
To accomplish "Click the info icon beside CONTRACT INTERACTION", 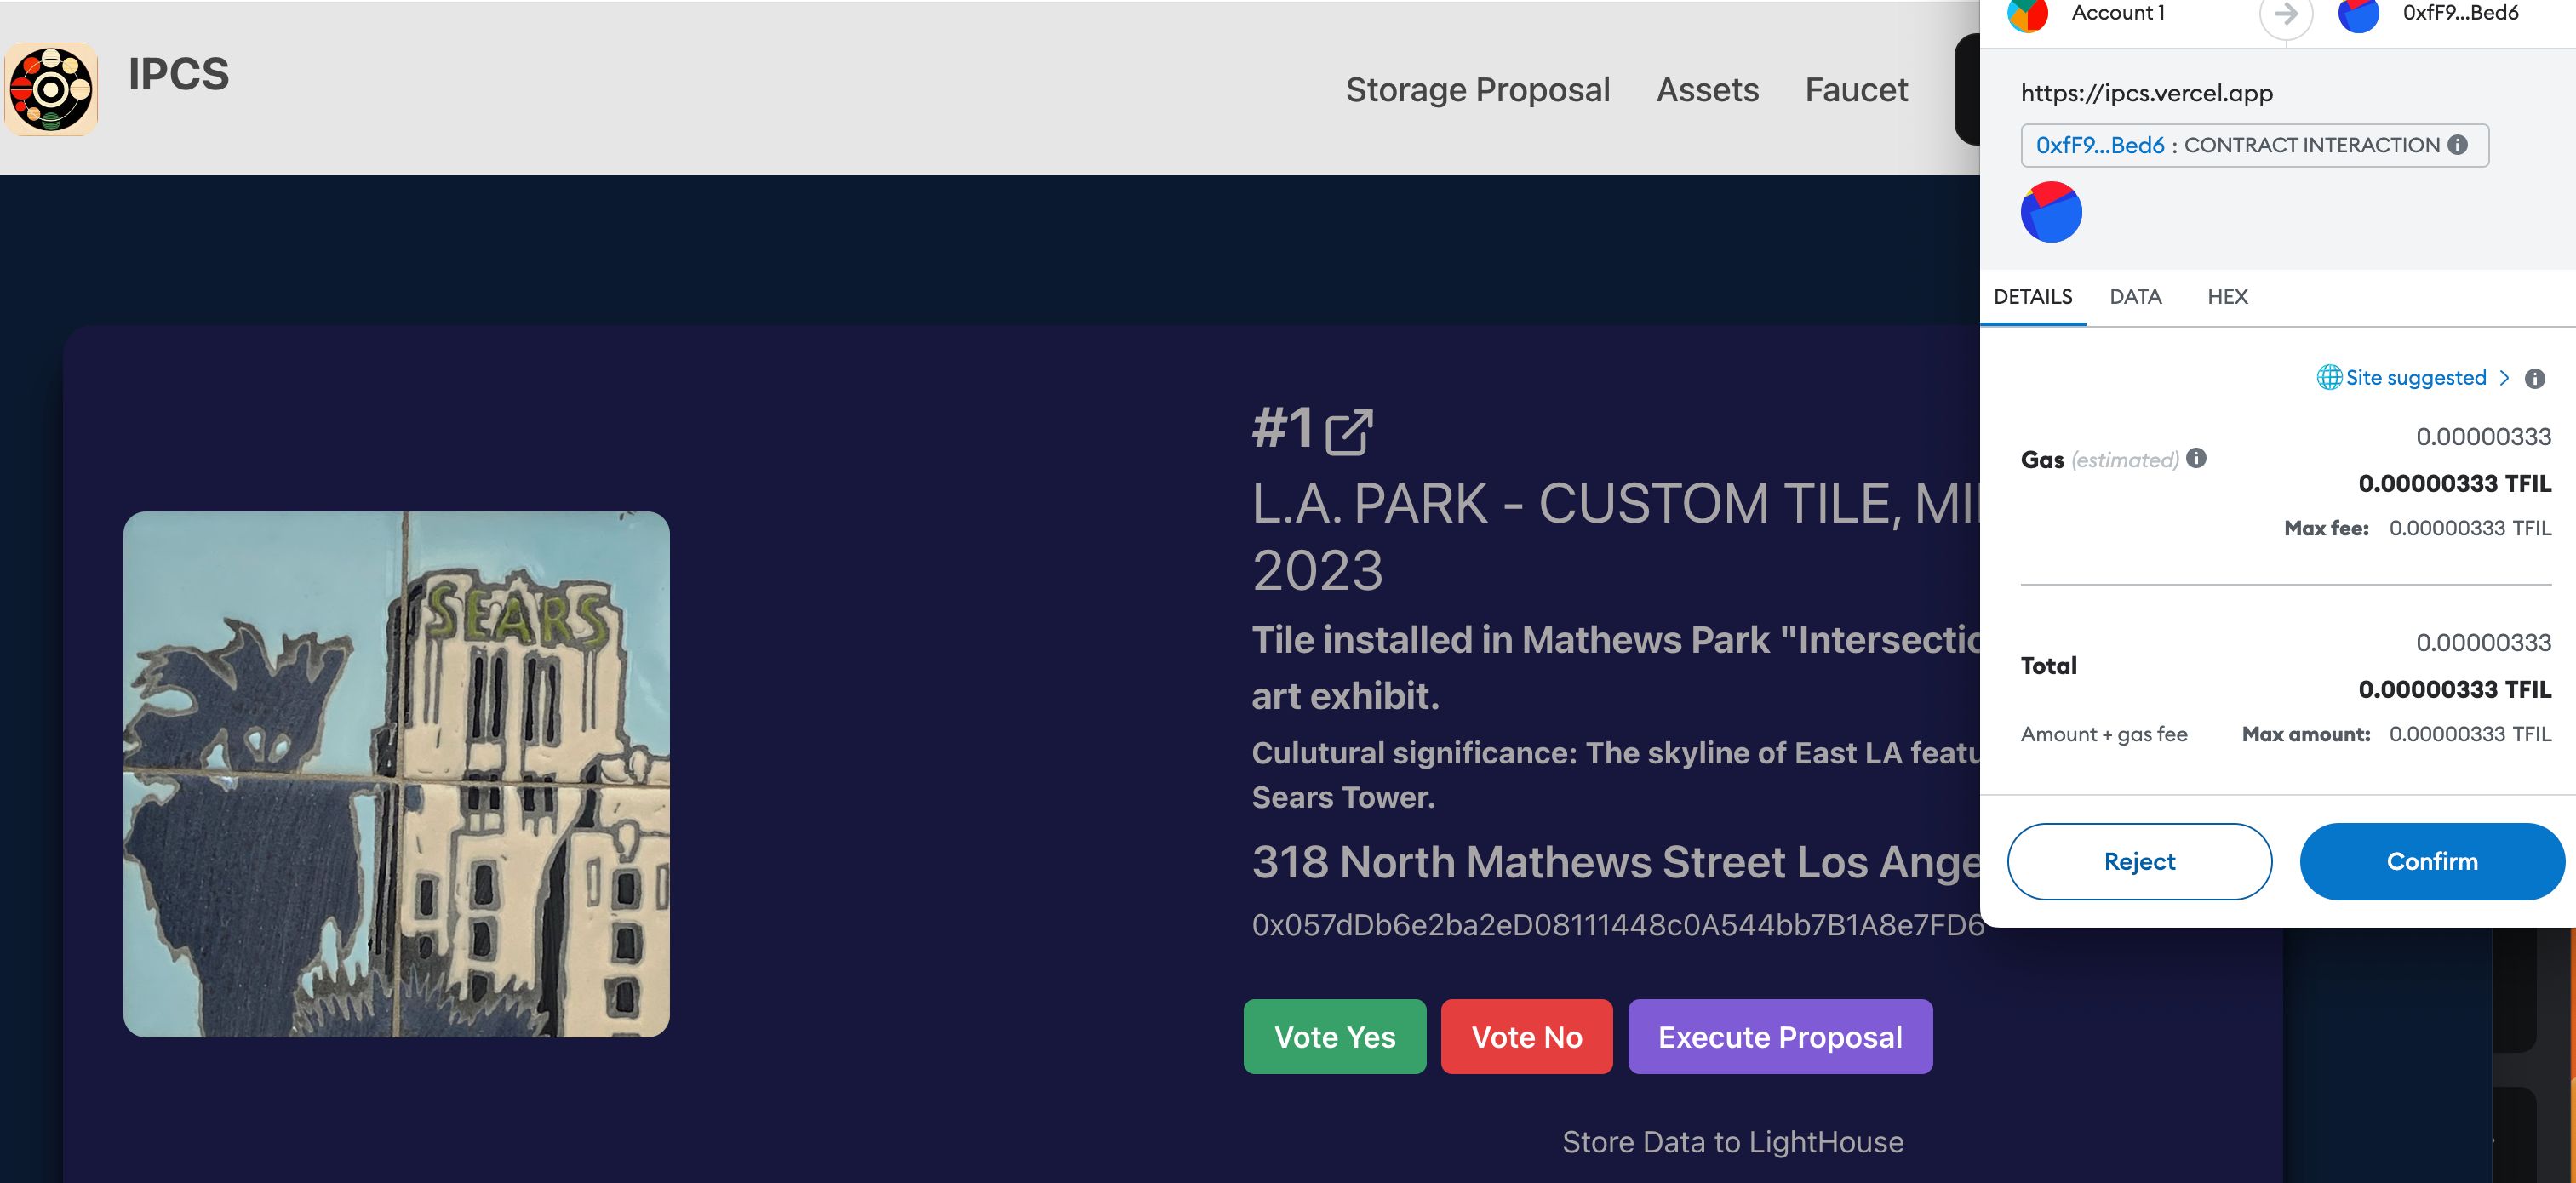I will tap(2458, 145).
